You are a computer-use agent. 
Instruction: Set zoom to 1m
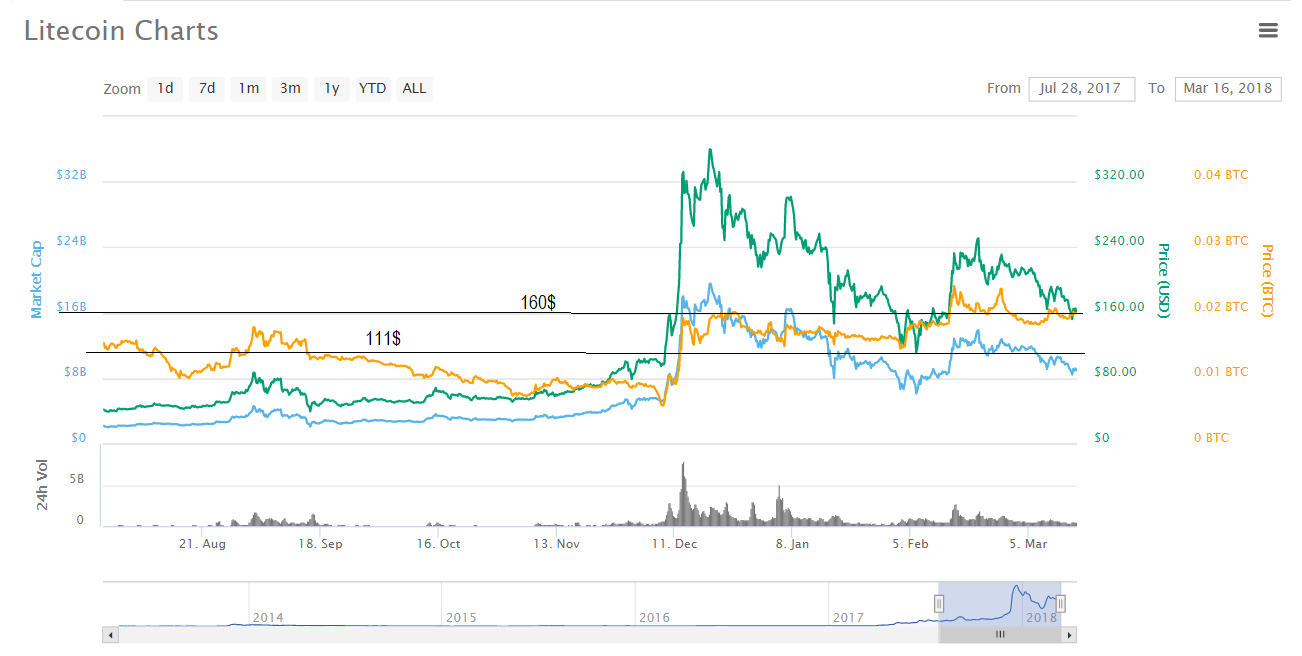(x=248, y=88)
